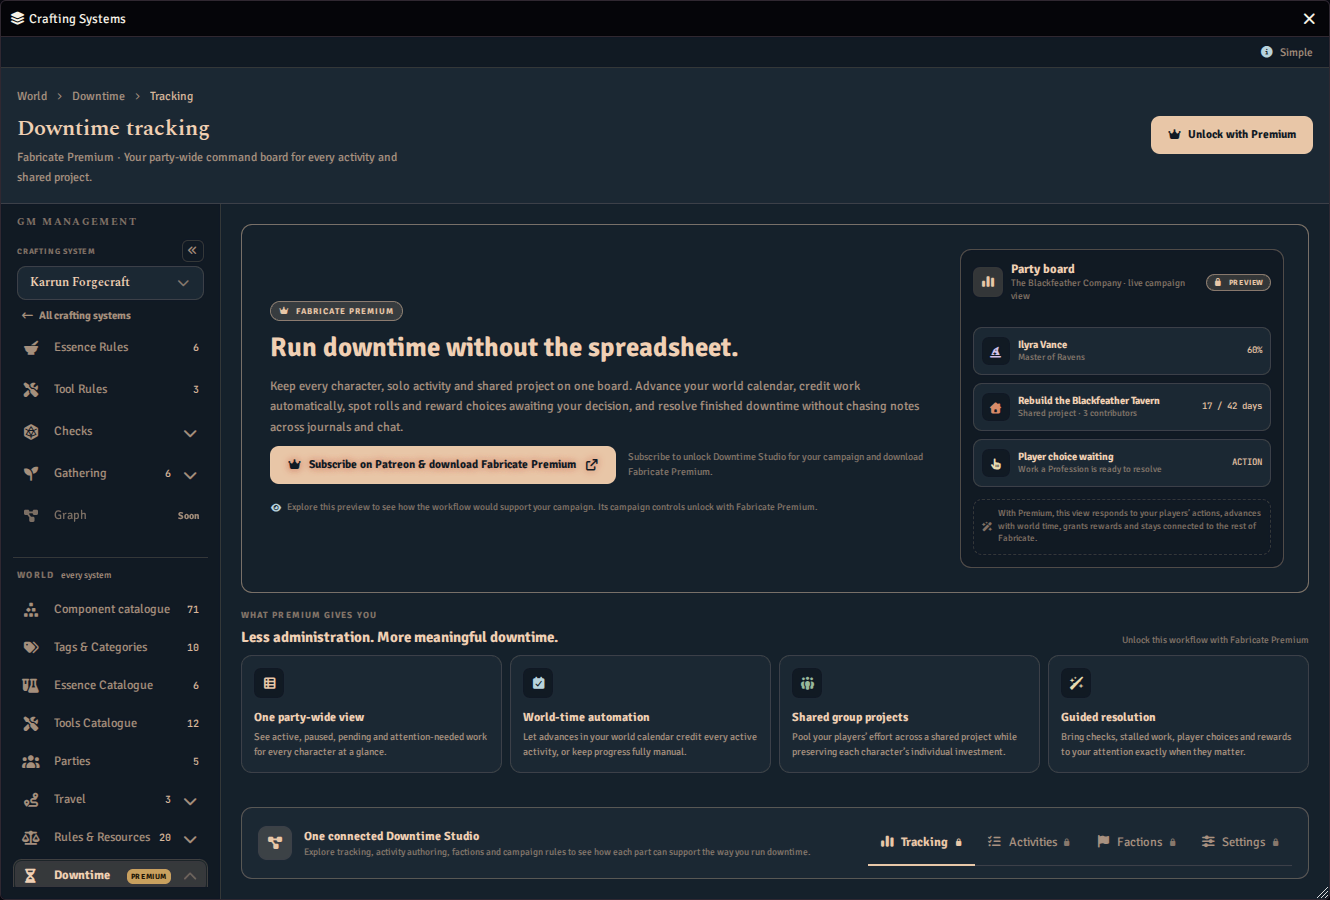The width and height of the screenshot is (1330, 900).
Task: Click the Essence Rules mortar icon
Action: tap(31, 348)
